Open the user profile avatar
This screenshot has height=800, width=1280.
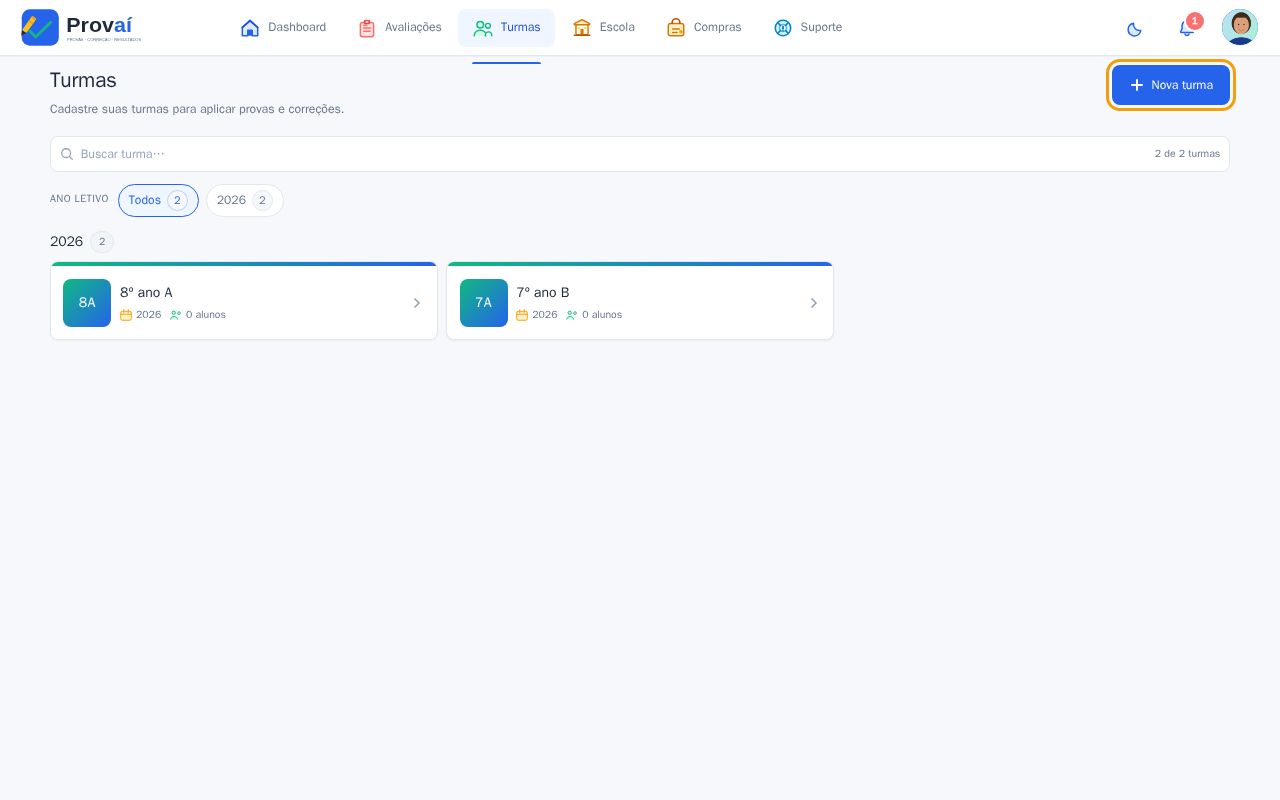click(1240, 27)
